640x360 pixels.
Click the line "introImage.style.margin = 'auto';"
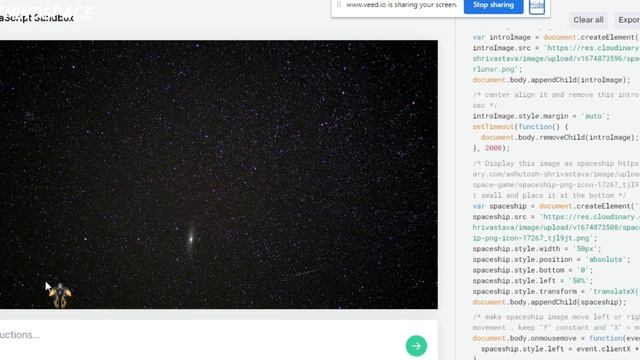[x=541, y=116]
